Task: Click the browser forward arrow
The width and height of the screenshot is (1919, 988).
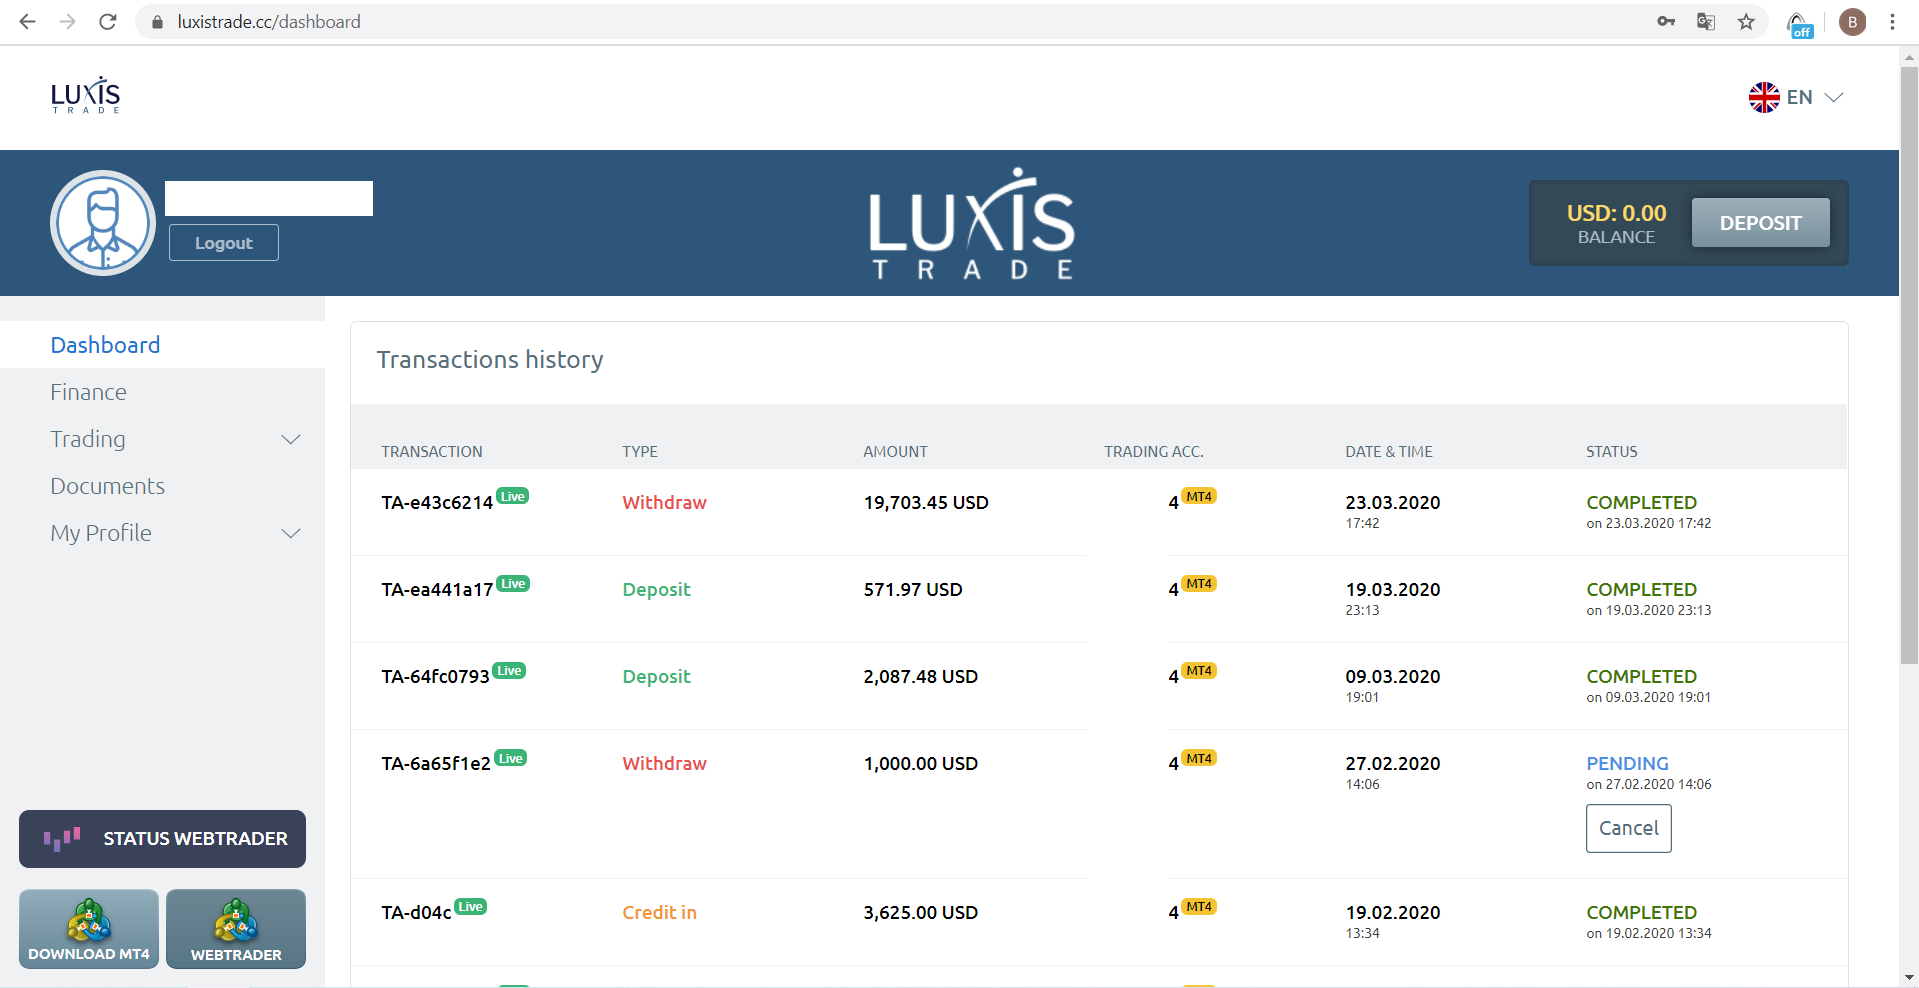Action: click(x=67, y=22)
